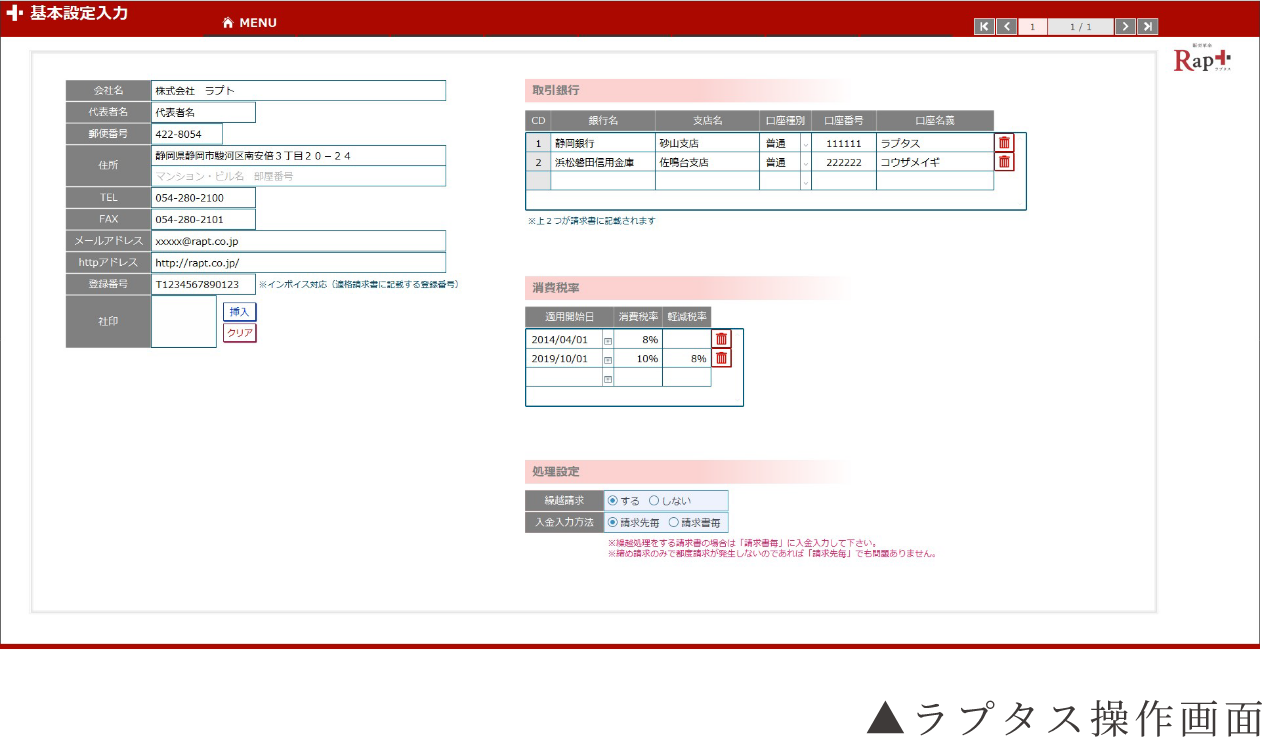Image resolution: width=1263 pixels, height=737 pixels.
Task: Jump to last record button
Action: pyautogui.click(x=1148, y=27)
